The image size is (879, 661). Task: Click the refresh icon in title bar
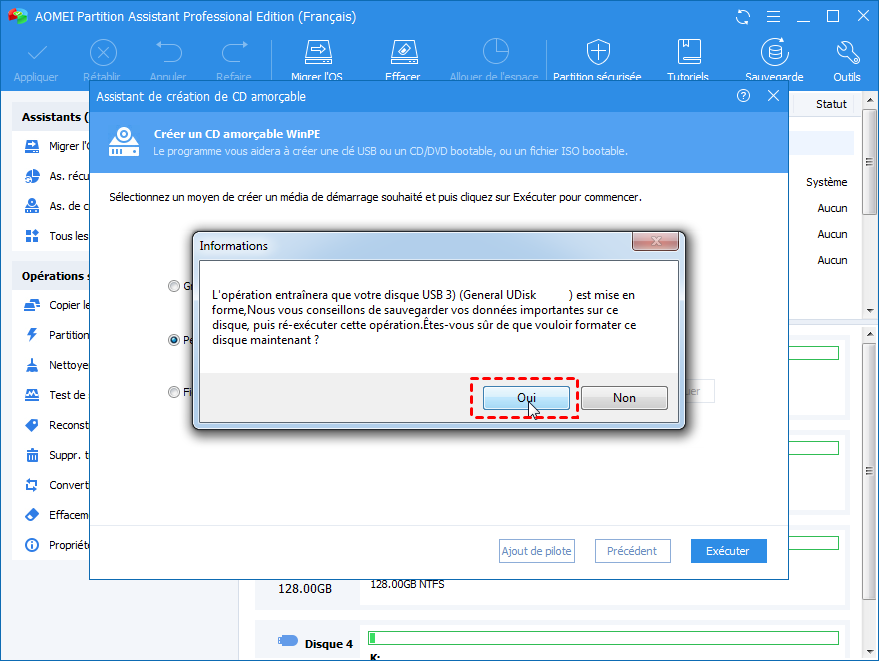click(743, 17)
